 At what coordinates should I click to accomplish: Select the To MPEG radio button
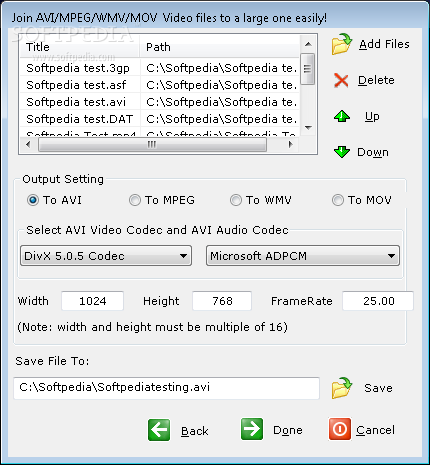135,200
